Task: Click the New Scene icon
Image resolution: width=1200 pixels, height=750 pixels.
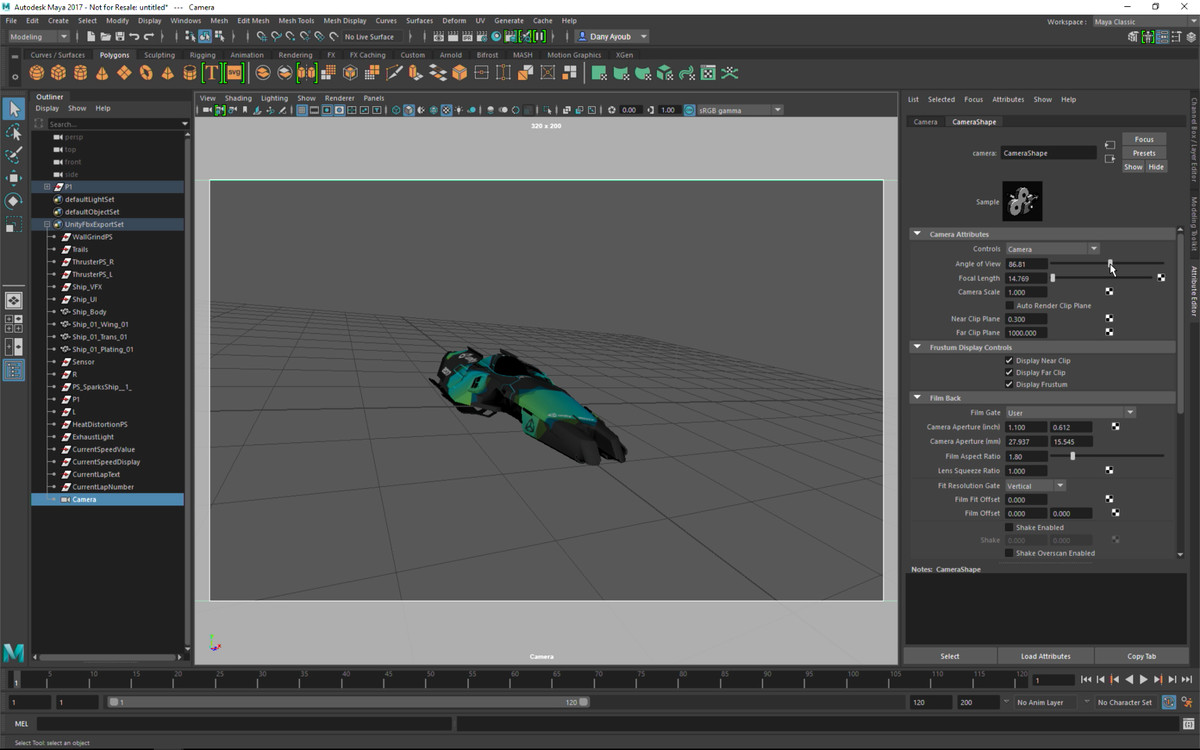Action: coord(92,37)
